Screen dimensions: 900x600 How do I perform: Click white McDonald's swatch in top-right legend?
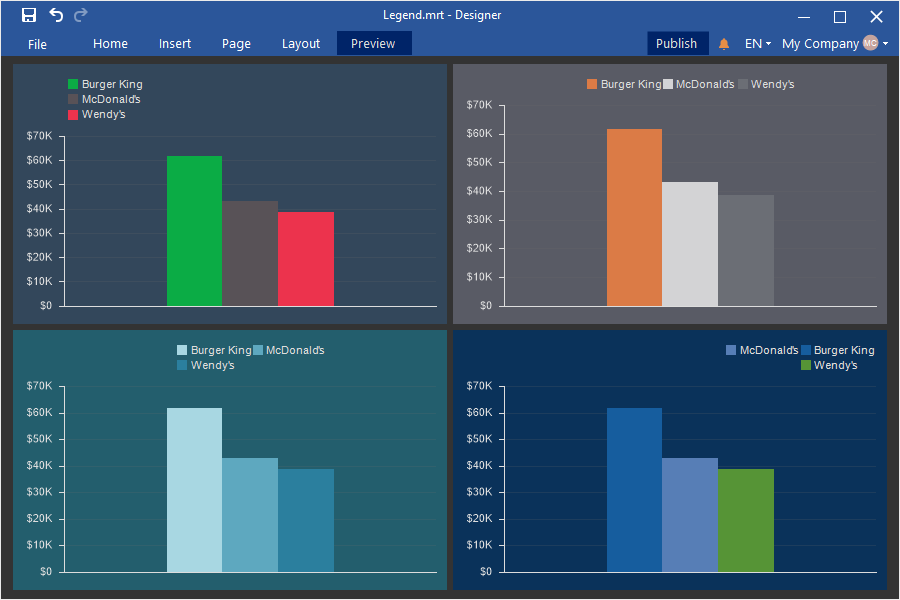point(668,84)
